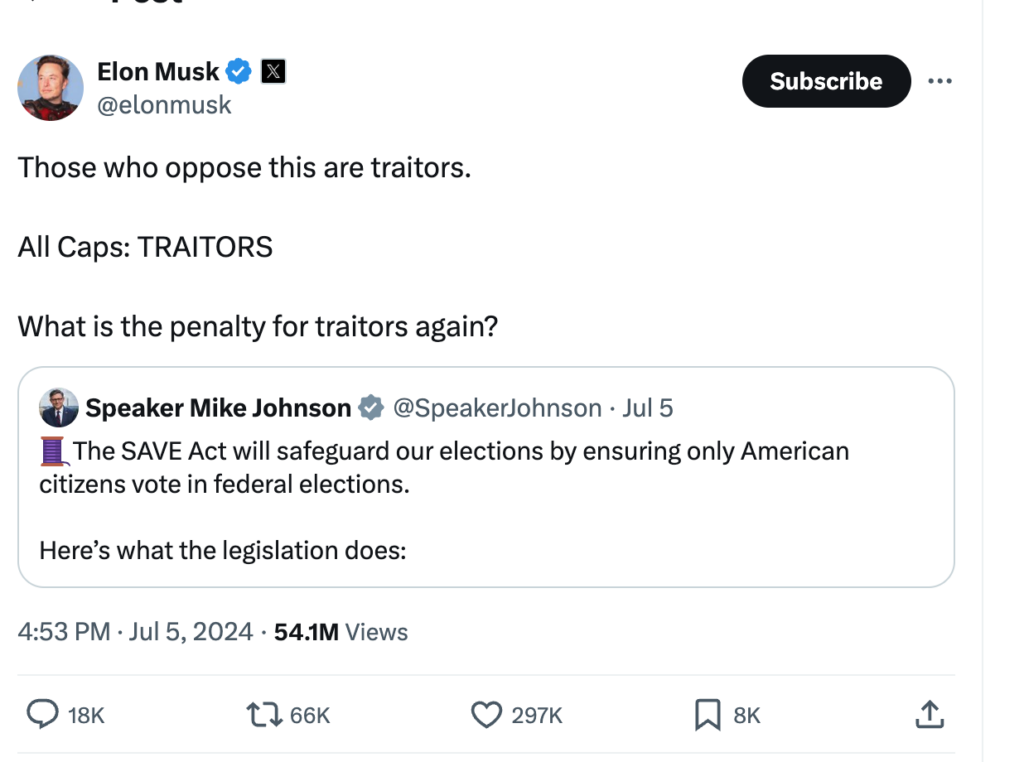Image resolution: width=1024 pixels, height=762 pixels.
Task: Click the X affiliation badge icon
Action: point(273,71)
